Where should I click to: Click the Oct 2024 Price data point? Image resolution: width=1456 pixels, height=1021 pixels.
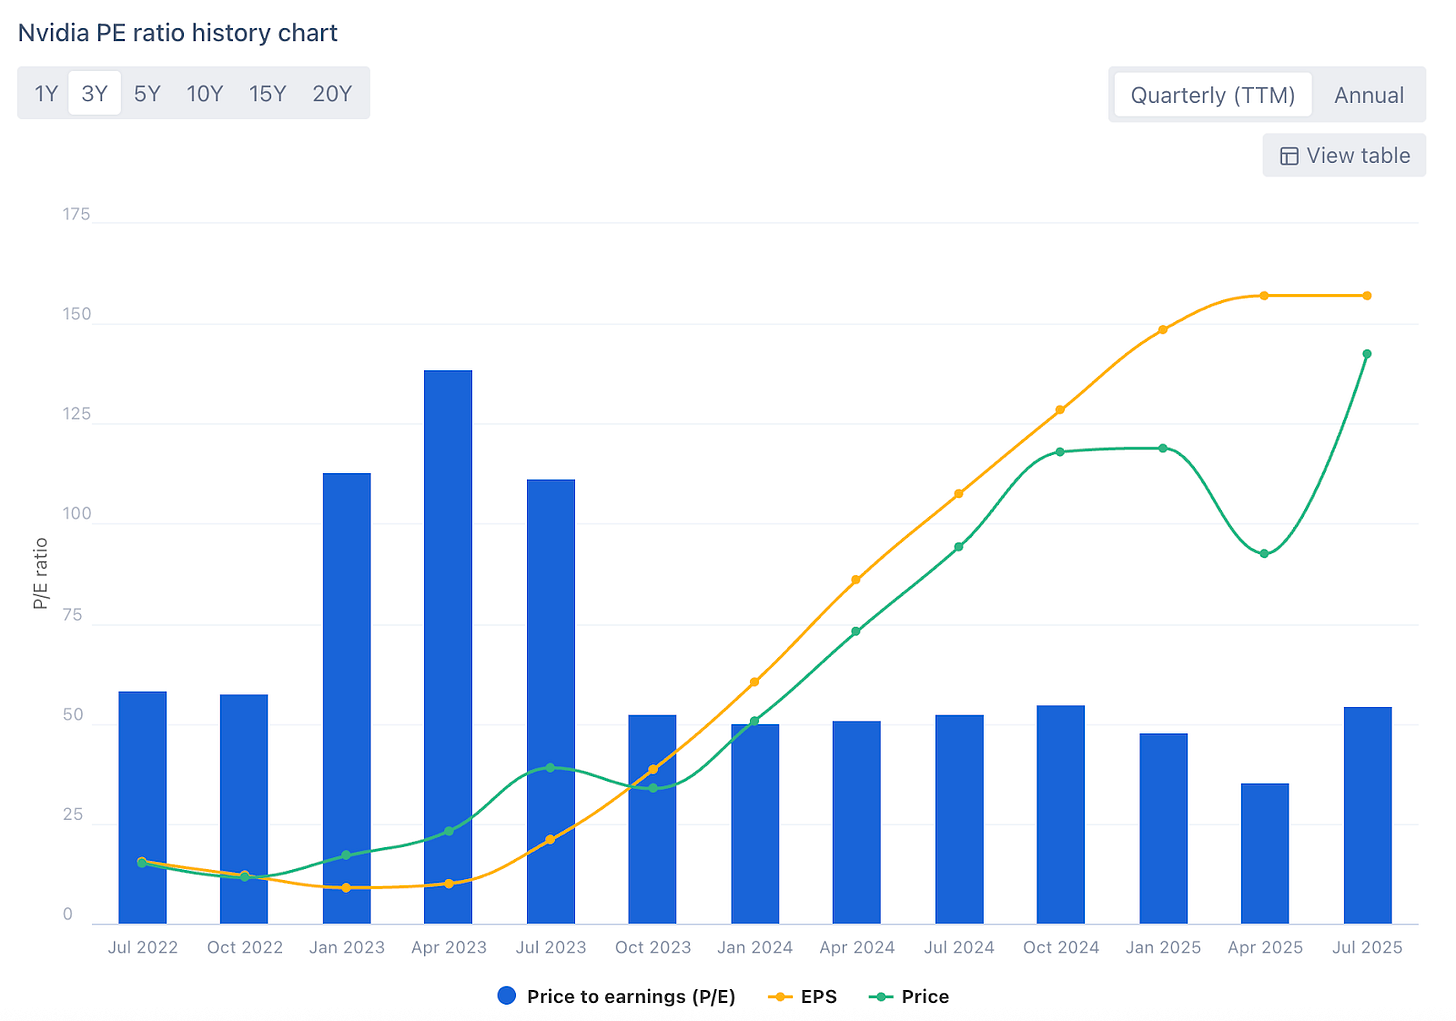1060,452
